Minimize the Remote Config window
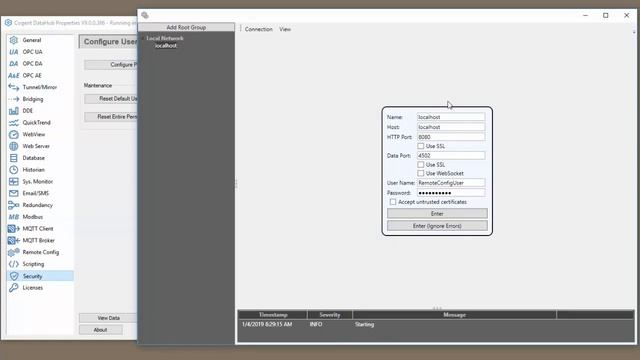Screen dimensions: 640x360 pos(585,15)
